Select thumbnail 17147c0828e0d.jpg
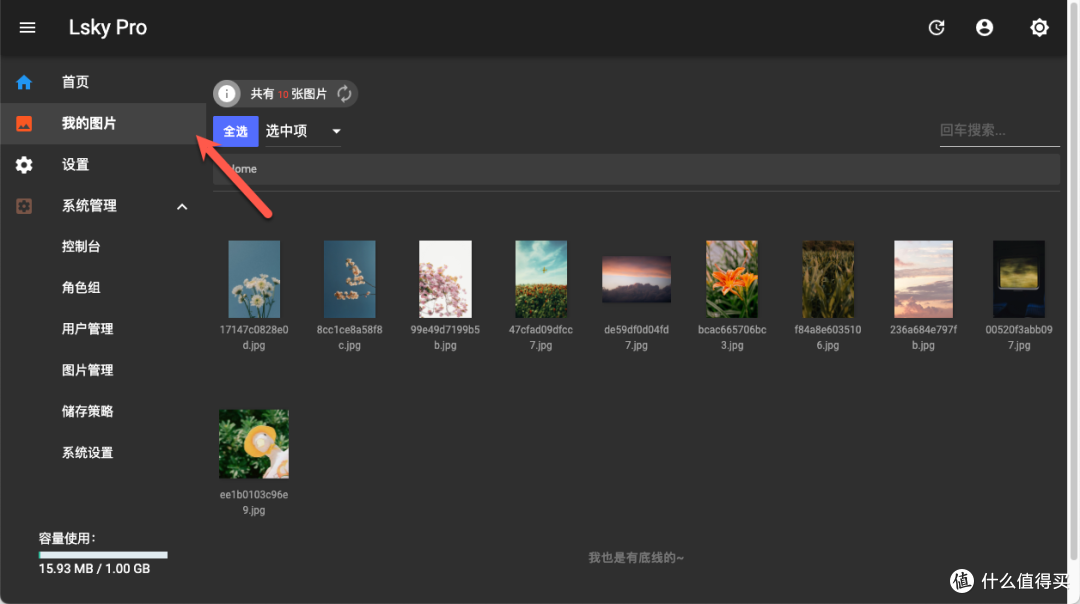The width and height of the screenshot is (1080, 604). click(253, 279)
